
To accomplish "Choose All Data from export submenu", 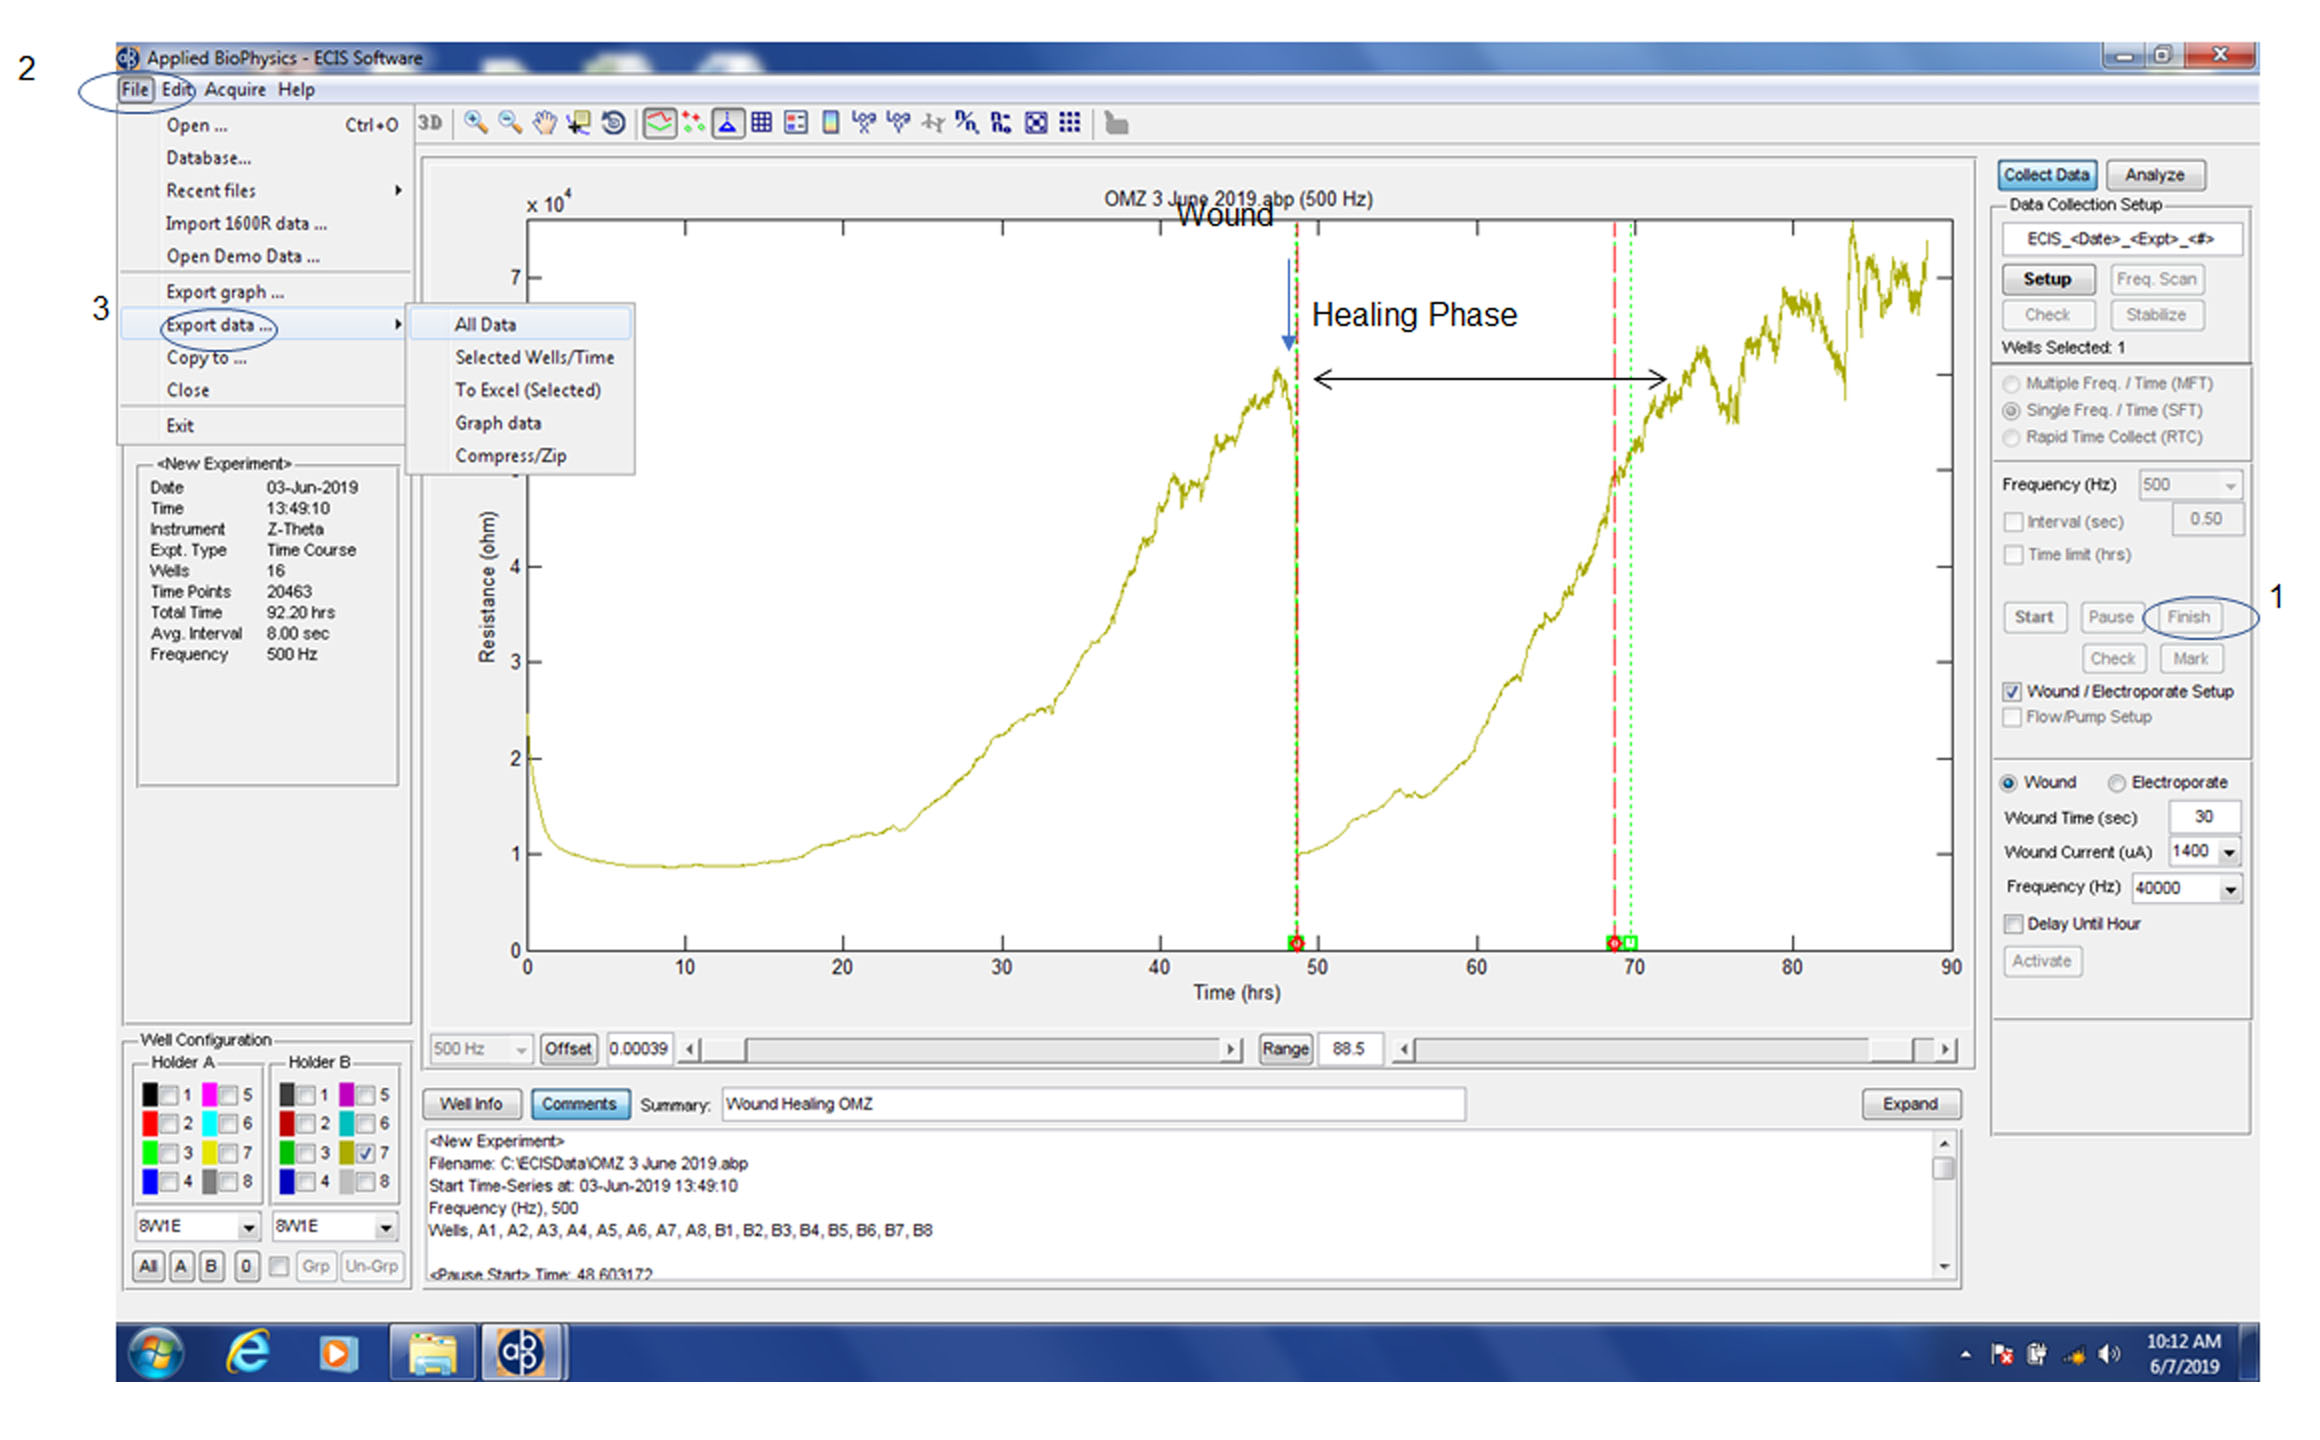I will [x=520, y=325].
